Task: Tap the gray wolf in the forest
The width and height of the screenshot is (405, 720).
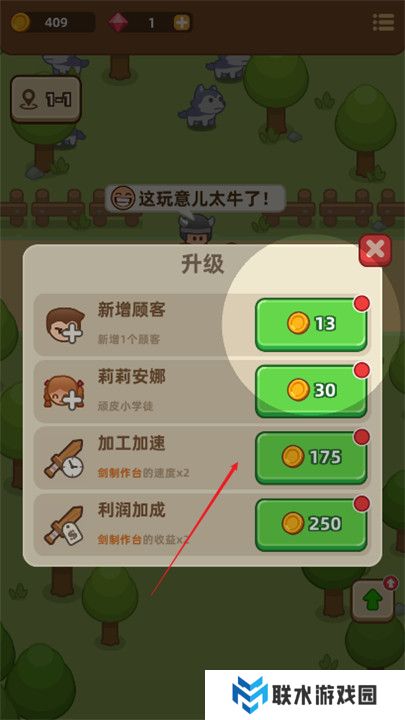Action: click(202, 107)
